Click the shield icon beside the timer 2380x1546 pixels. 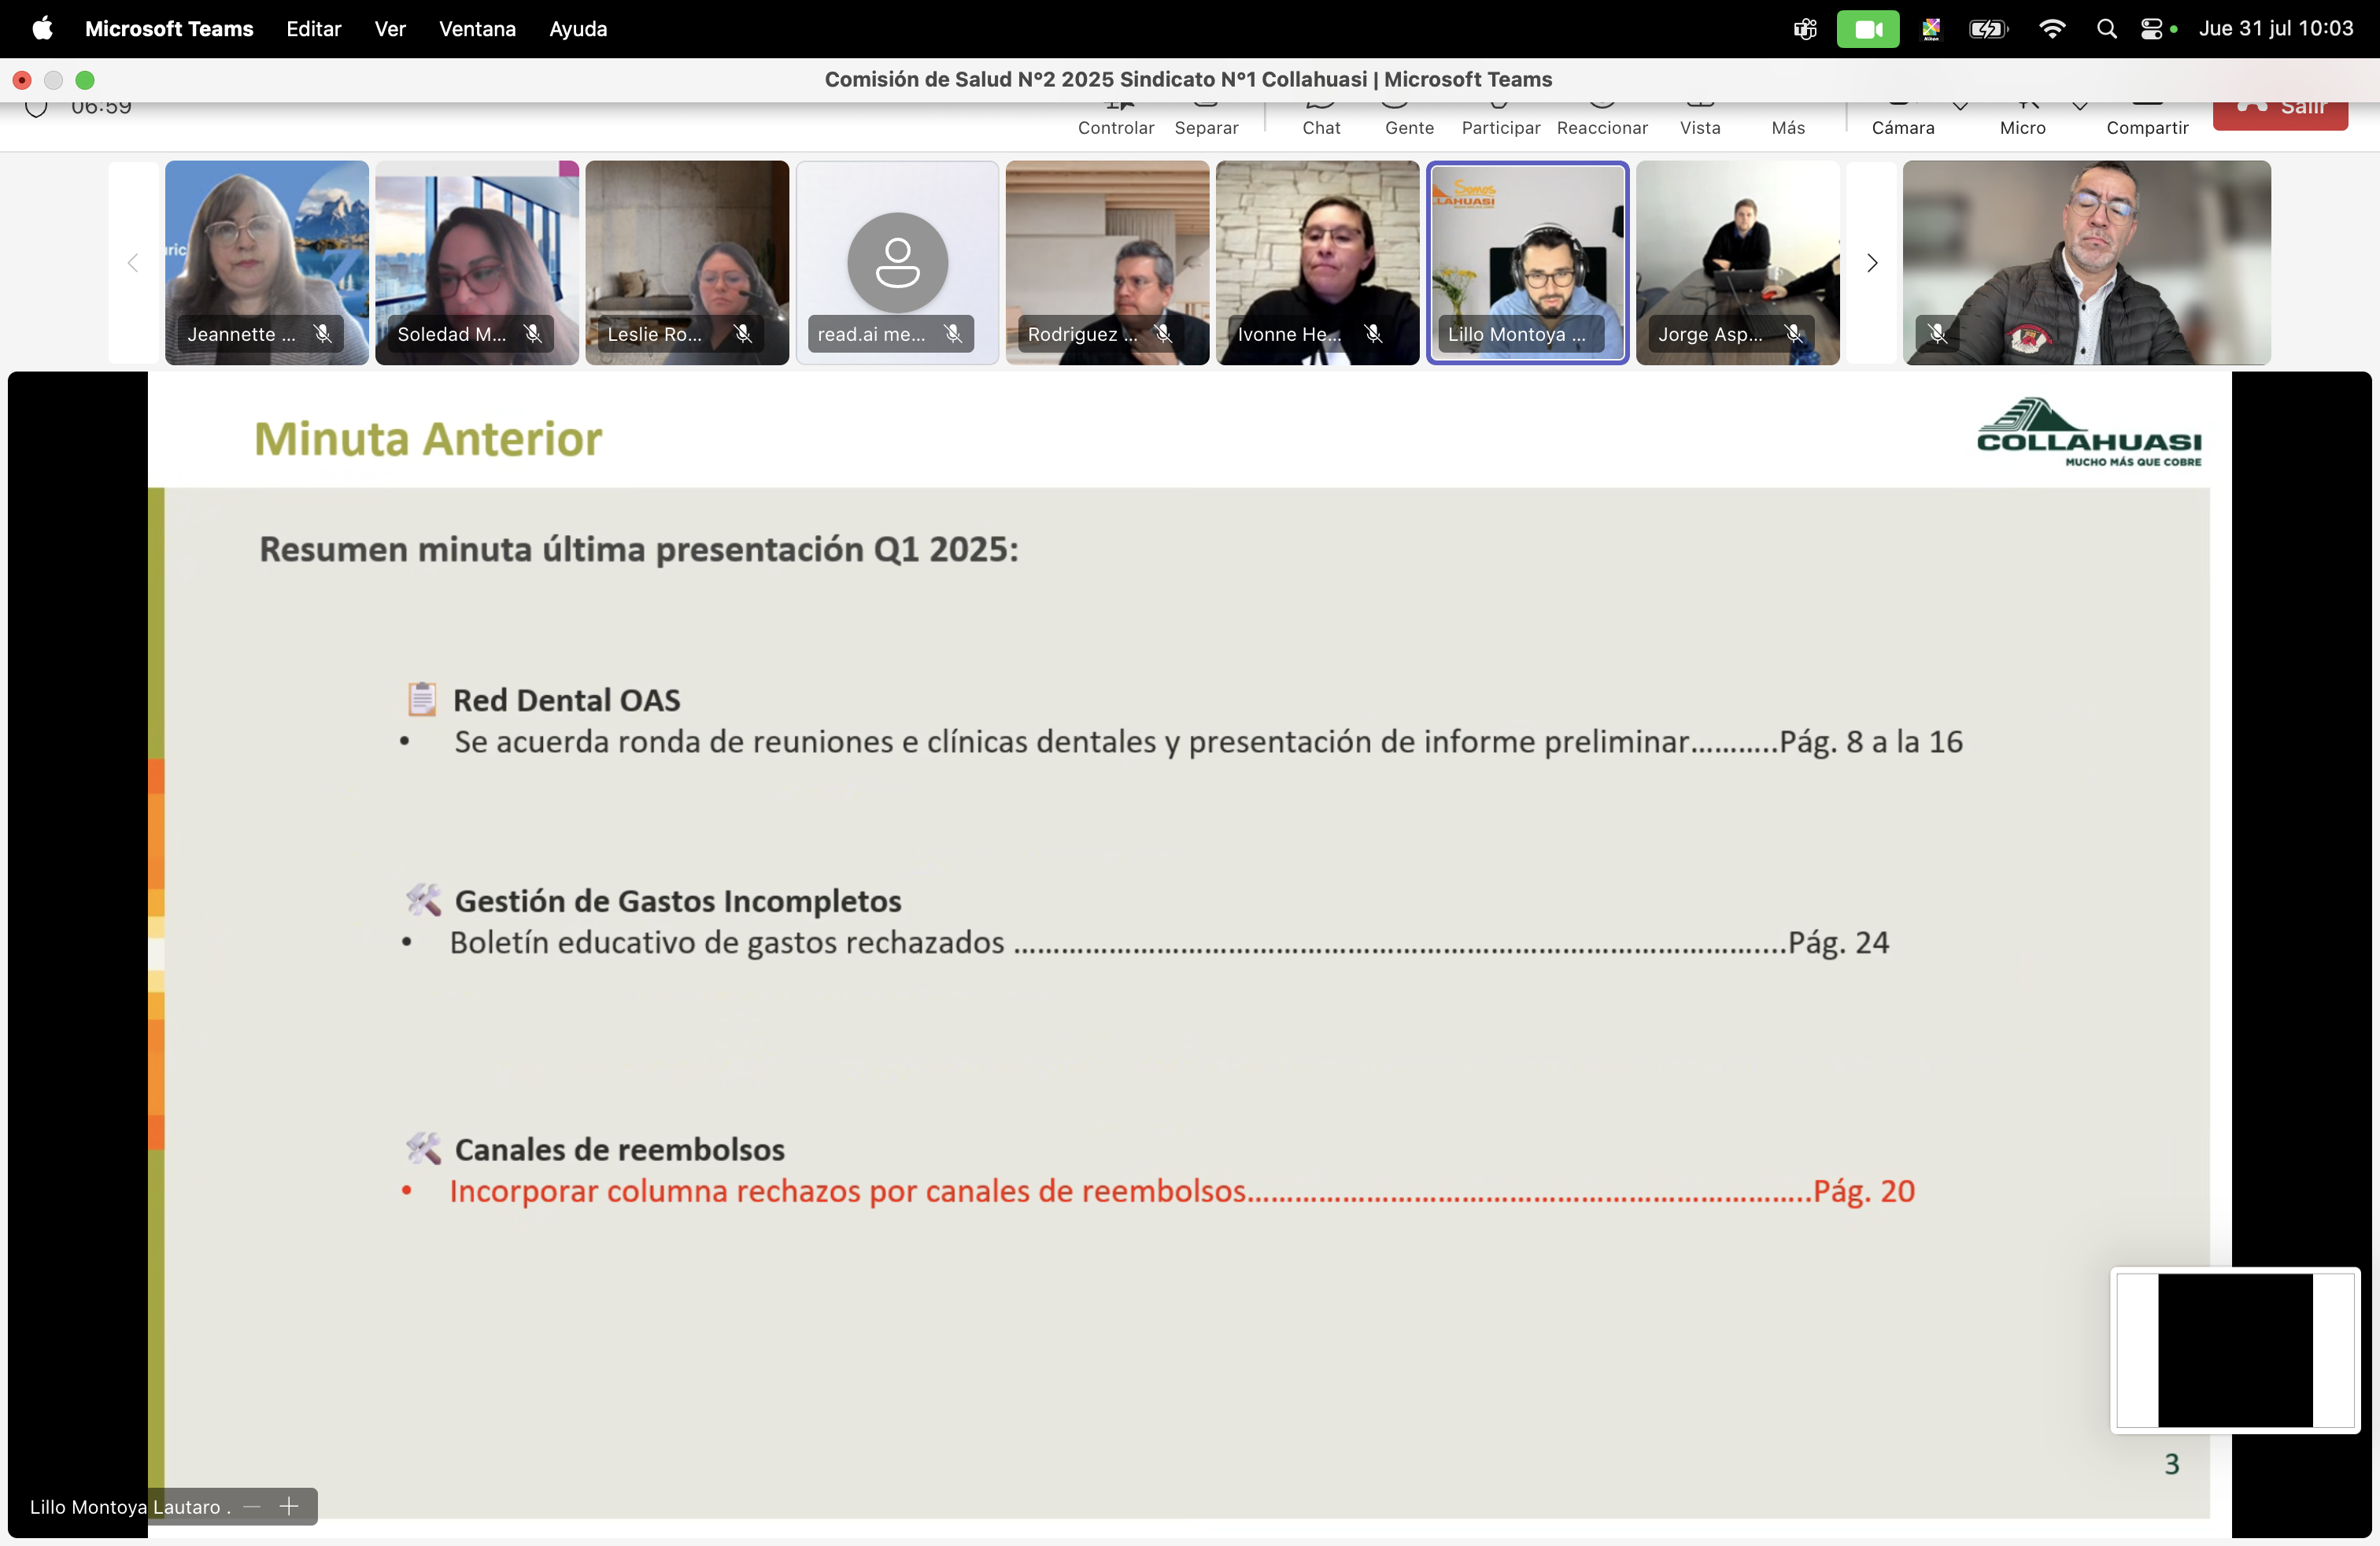(36, 108)
